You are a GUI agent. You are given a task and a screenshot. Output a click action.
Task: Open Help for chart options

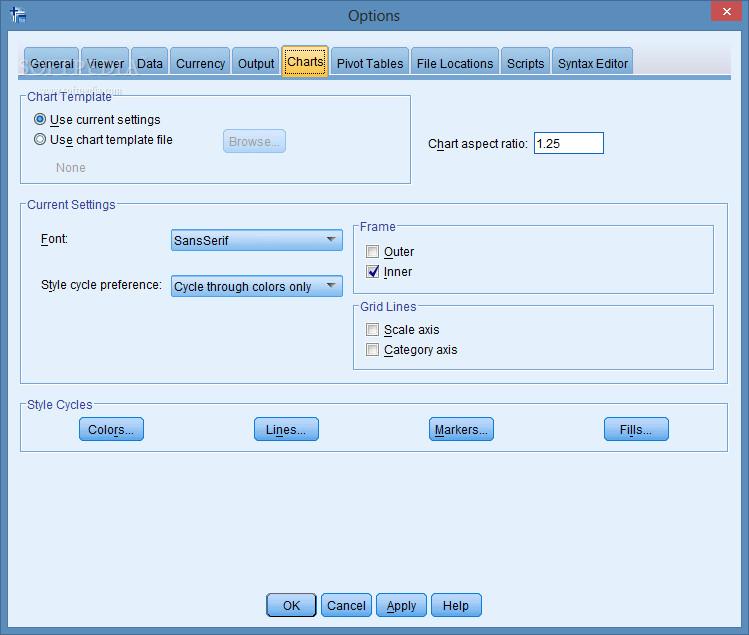(456, 605)
